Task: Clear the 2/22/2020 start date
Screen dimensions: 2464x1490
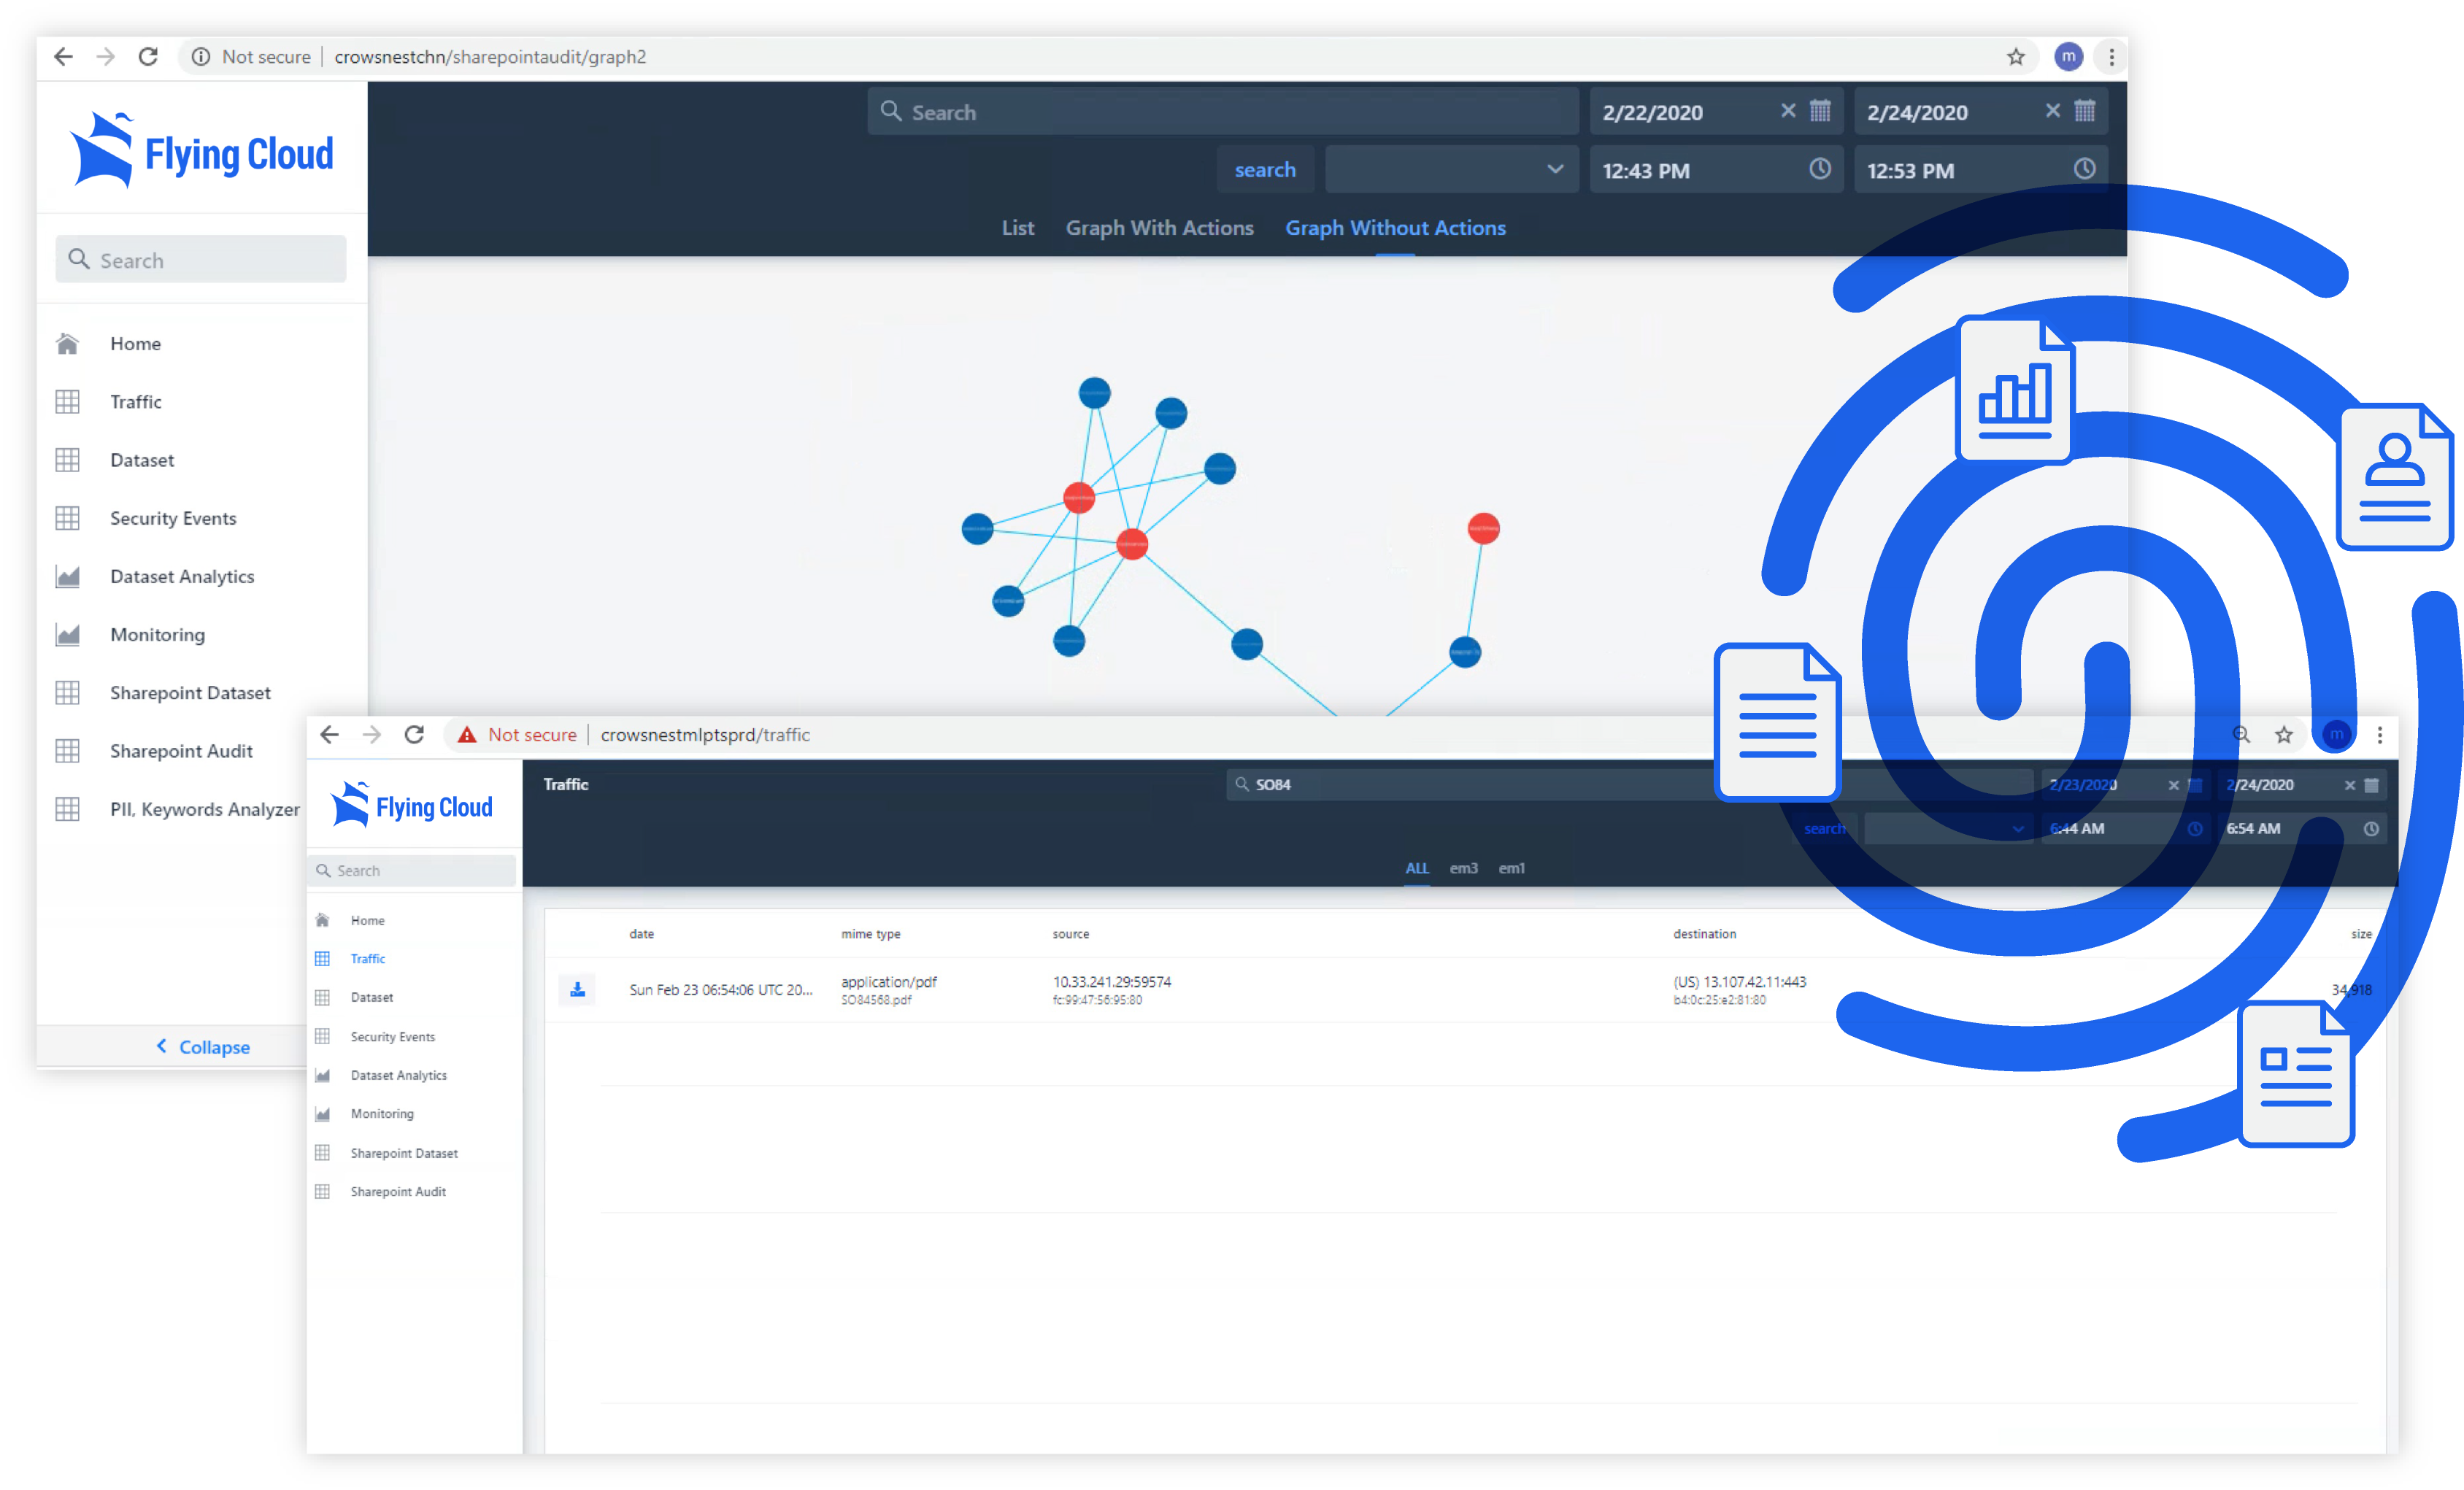Action: click(1788, 111)
